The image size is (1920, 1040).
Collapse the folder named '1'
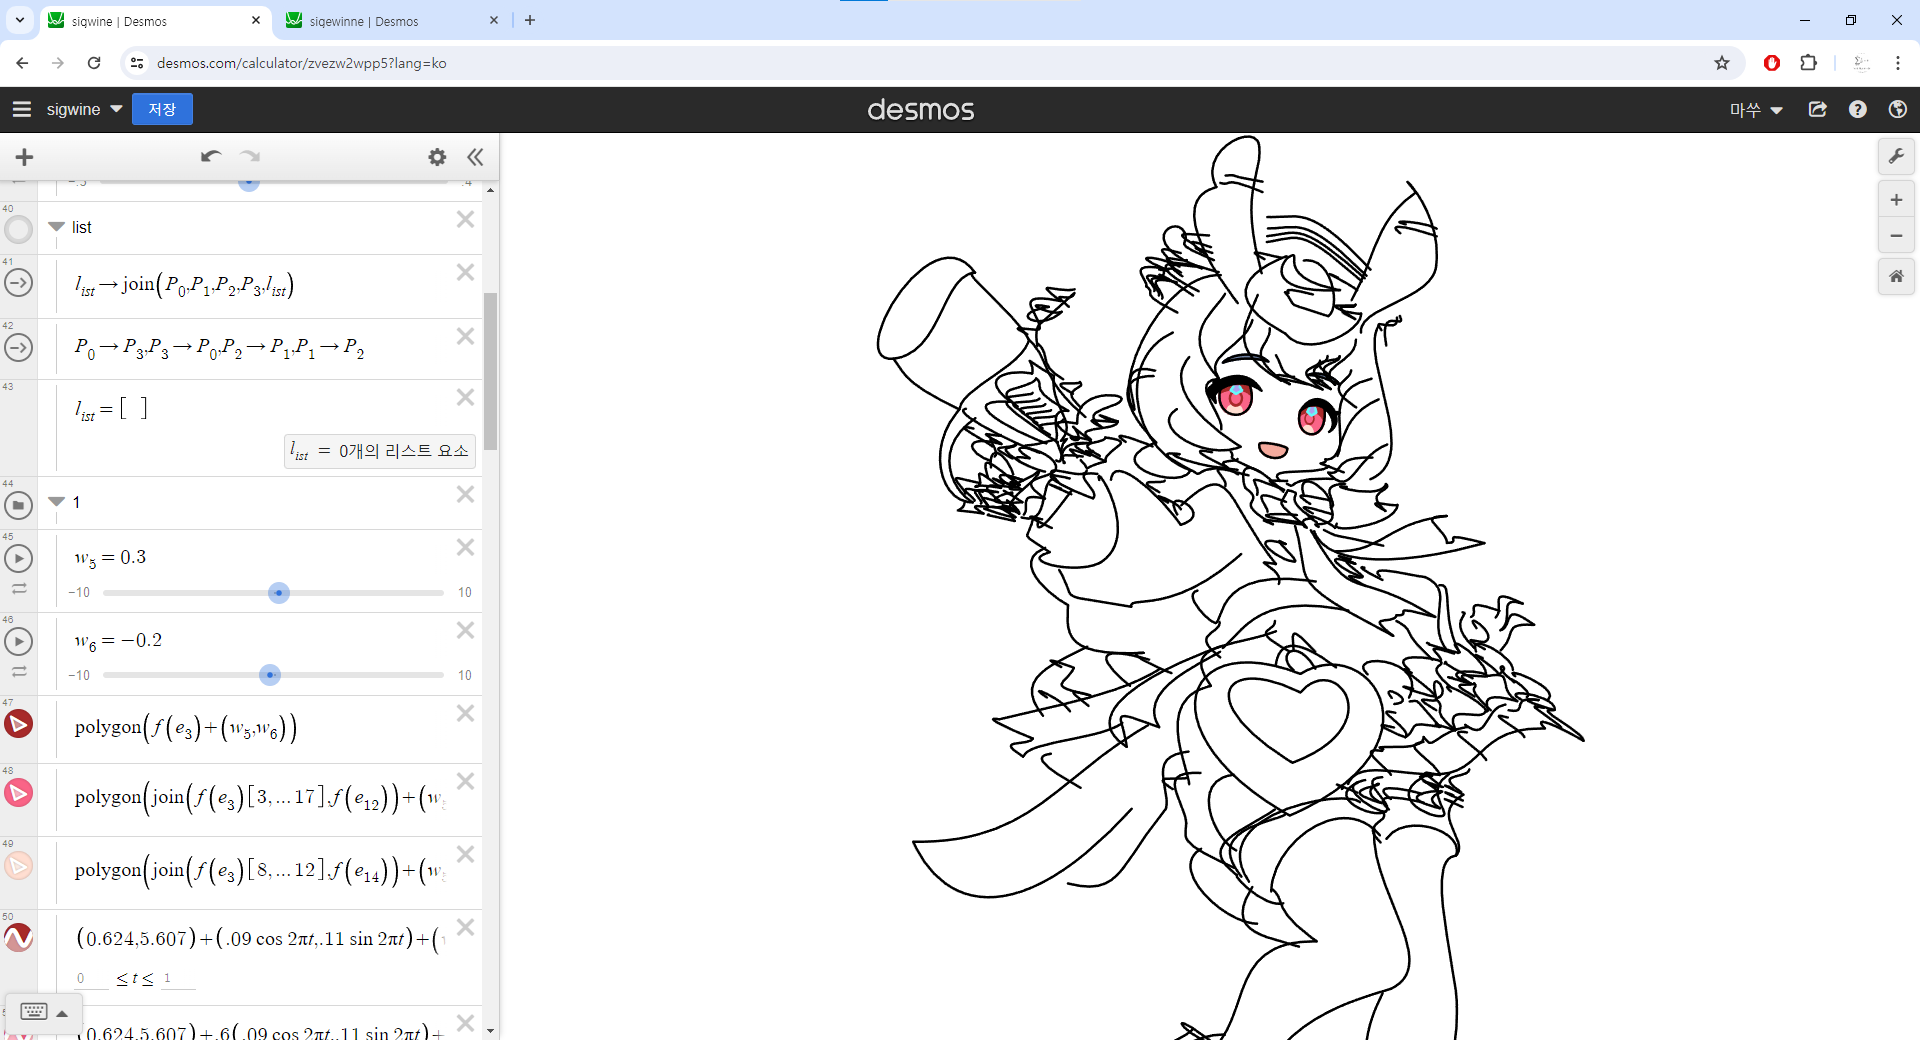point(57,502)
